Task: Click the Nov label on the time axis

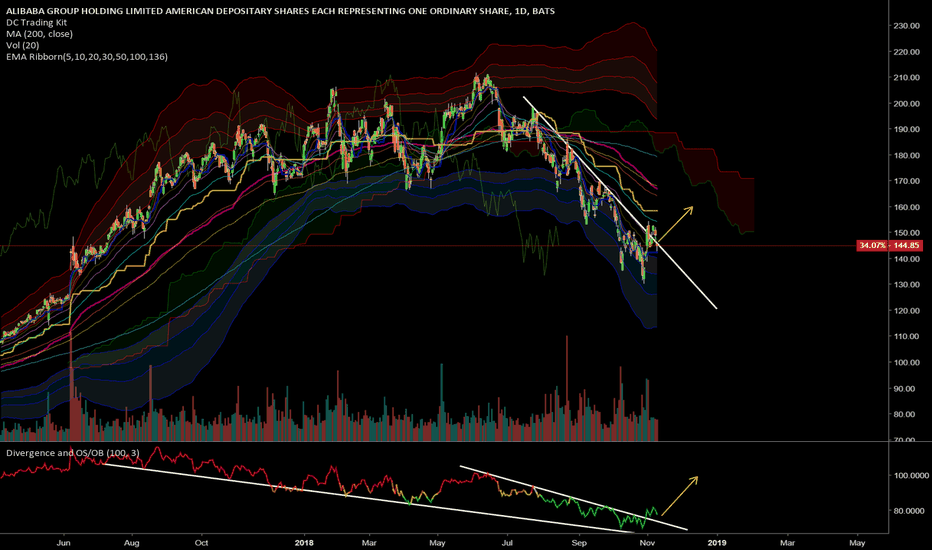Action: pyautogui.click(x=647, y=543)
